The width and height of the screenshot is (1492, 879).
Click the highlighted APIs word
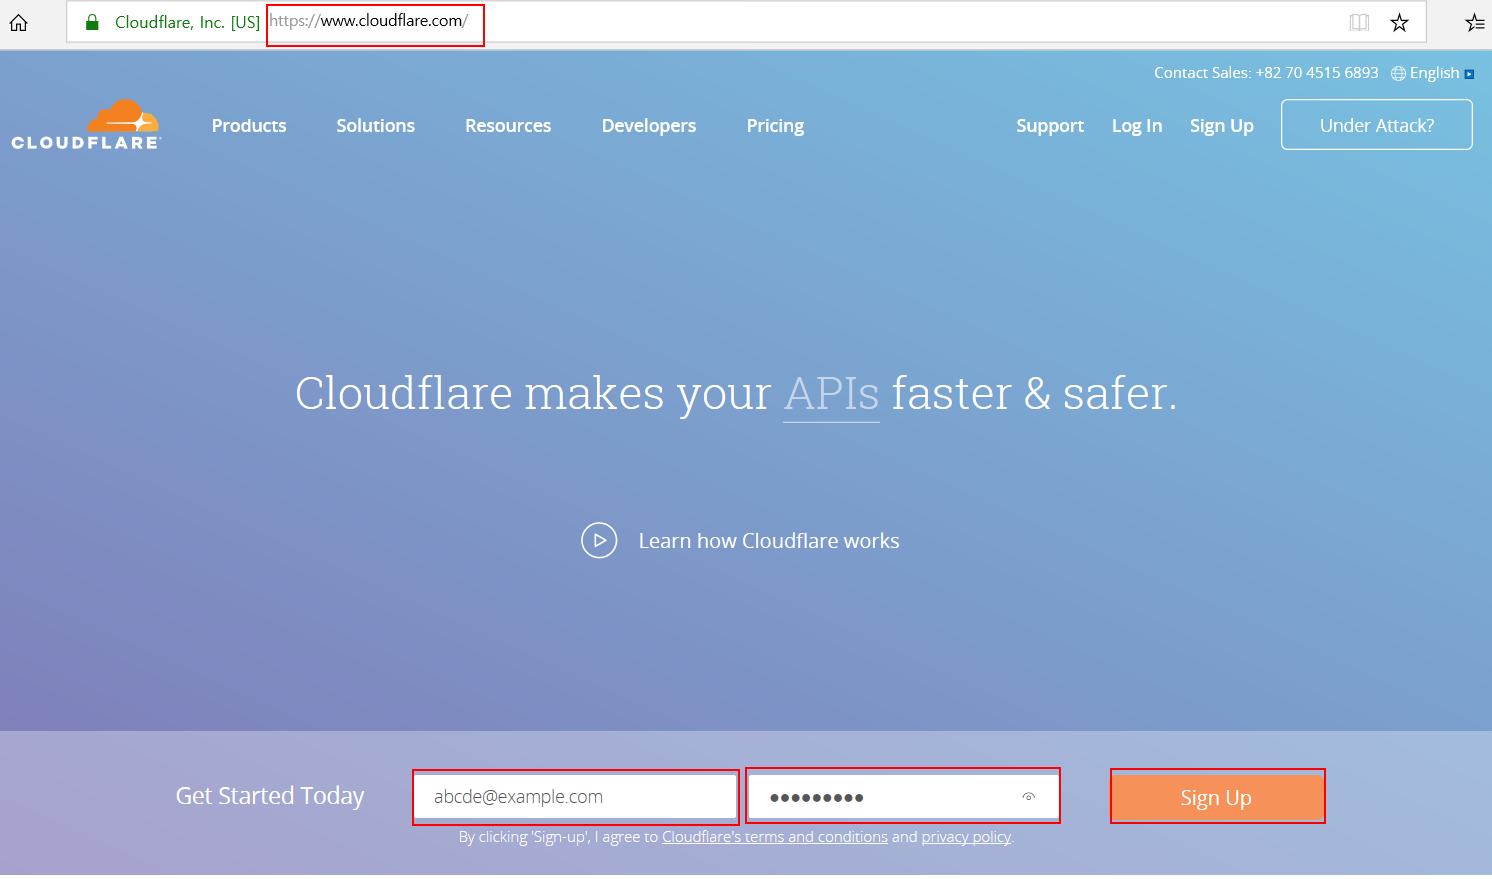pyautogui.click(x=831, y=394)
